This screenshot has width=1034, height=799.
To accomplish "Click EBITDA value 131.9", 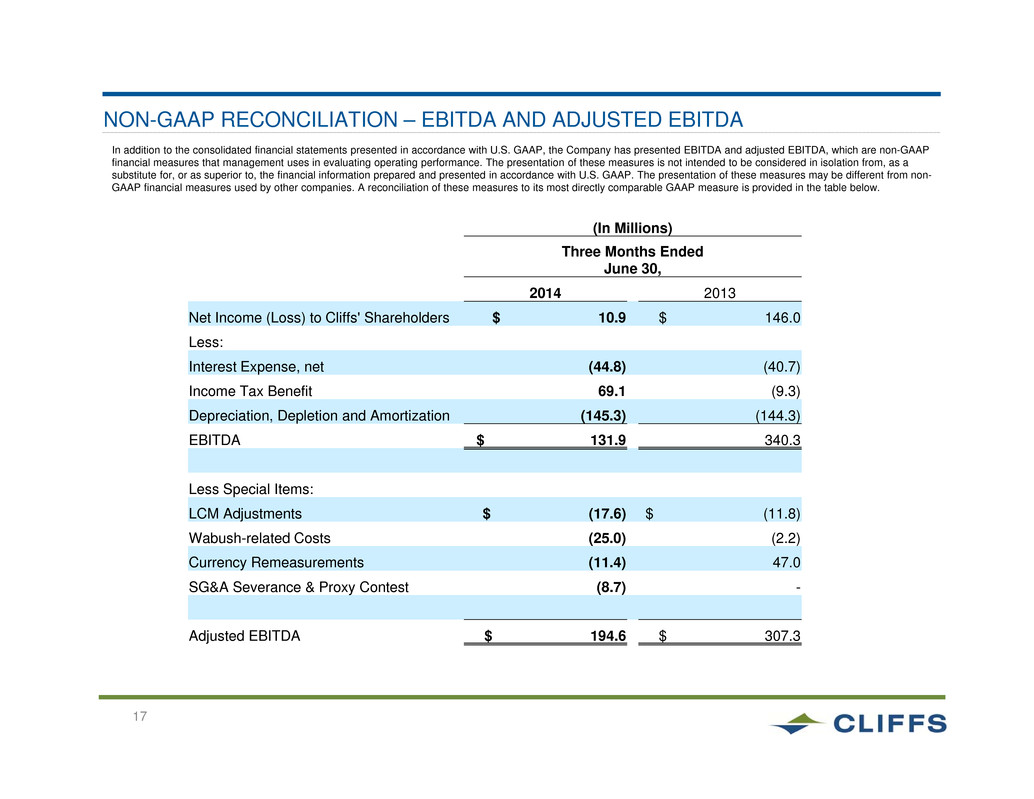I will (608, 440).
